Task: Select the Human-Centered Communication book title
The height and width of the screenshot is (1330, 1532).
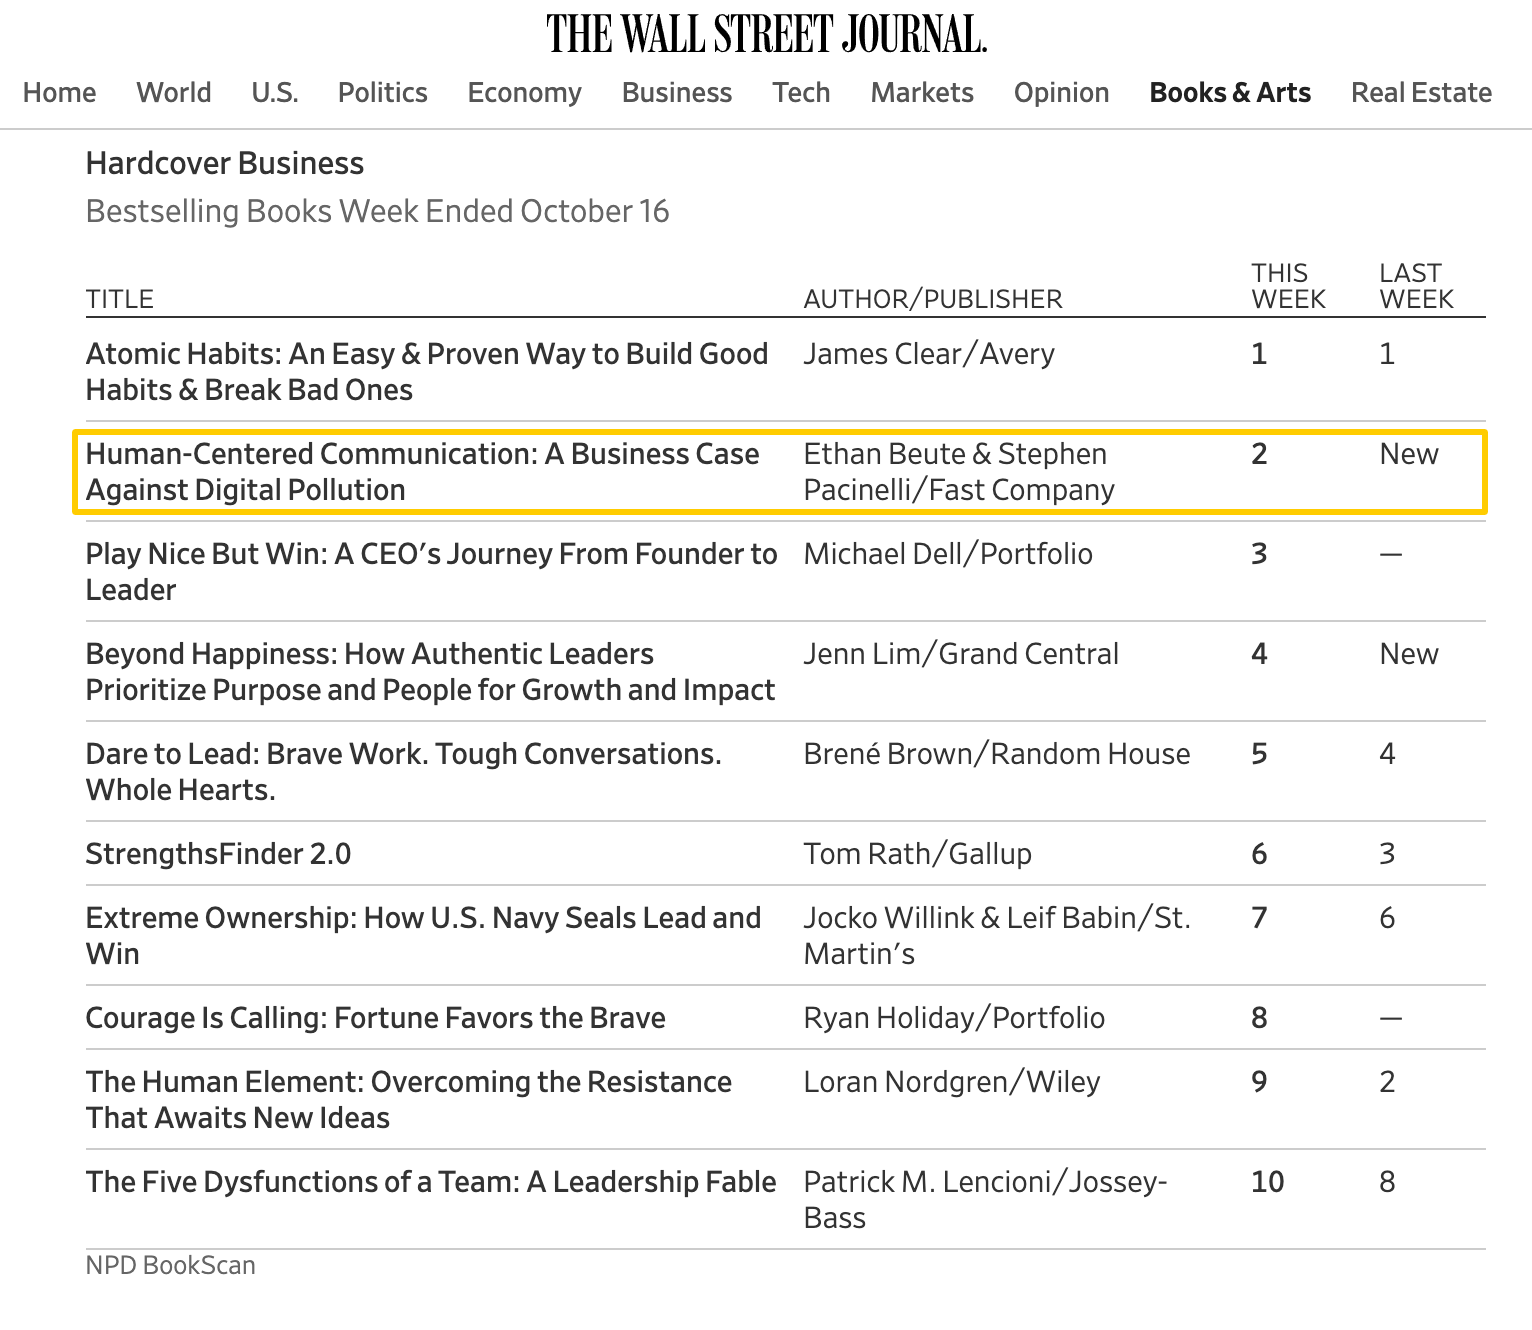Action: coord(423,472)
